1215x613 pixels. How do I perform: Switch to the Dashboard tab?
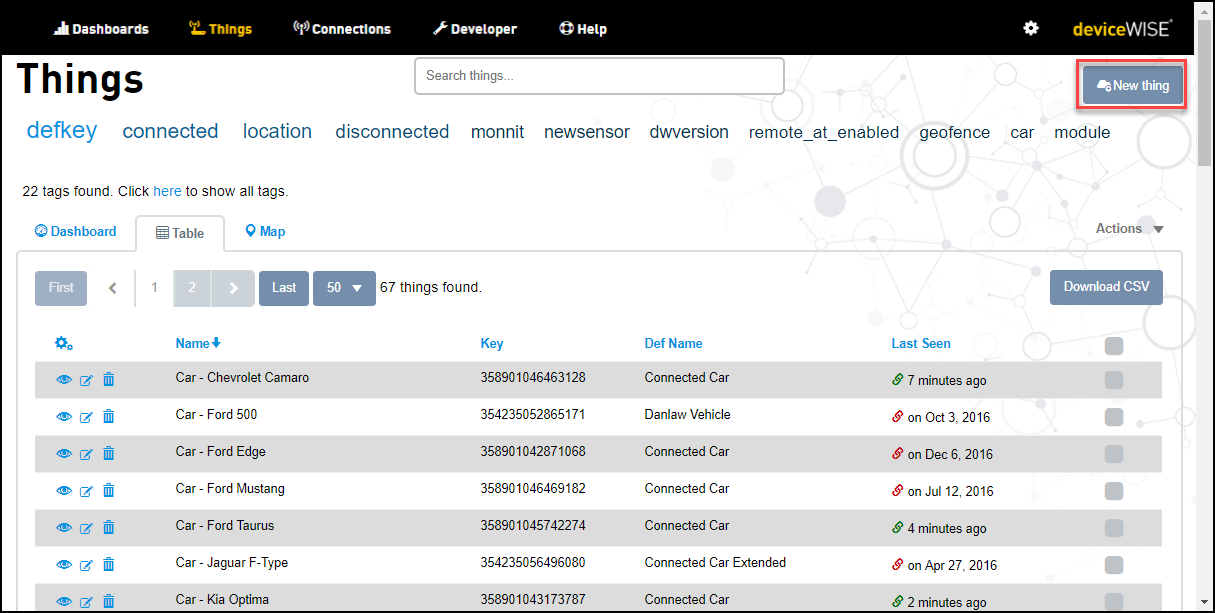pyautogui.click(x=76, y=231)
